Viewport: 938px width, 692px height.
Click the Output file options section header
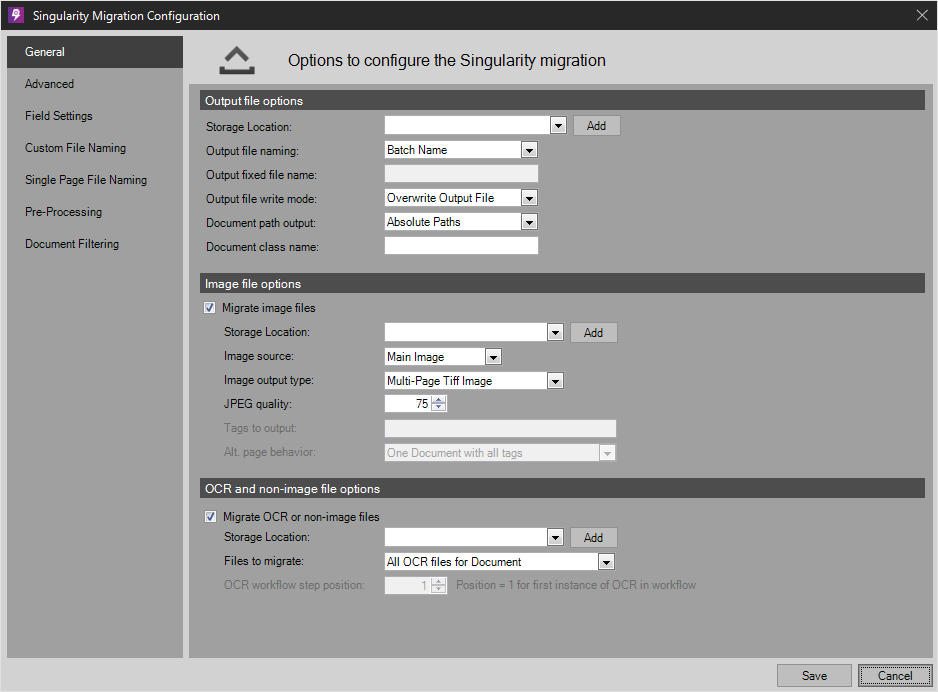coord(562,100)
